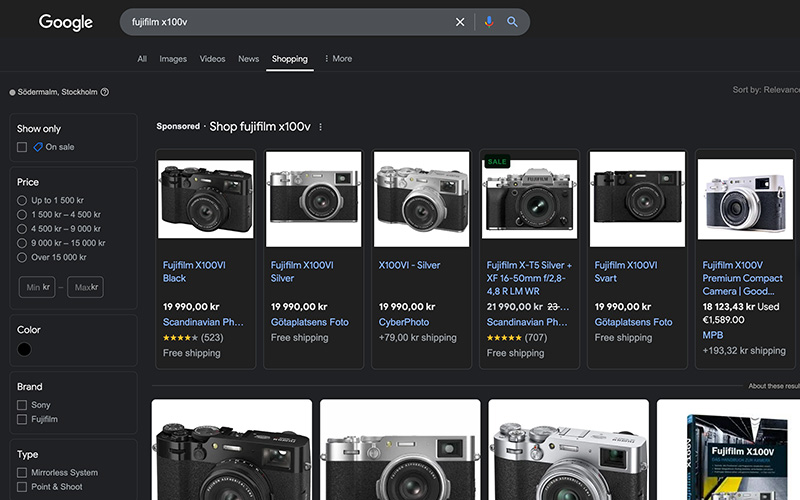The image size is (800, 500).
Task: Open Fujifilm X-T5 Silver kit link
Action: coord(529,278)
